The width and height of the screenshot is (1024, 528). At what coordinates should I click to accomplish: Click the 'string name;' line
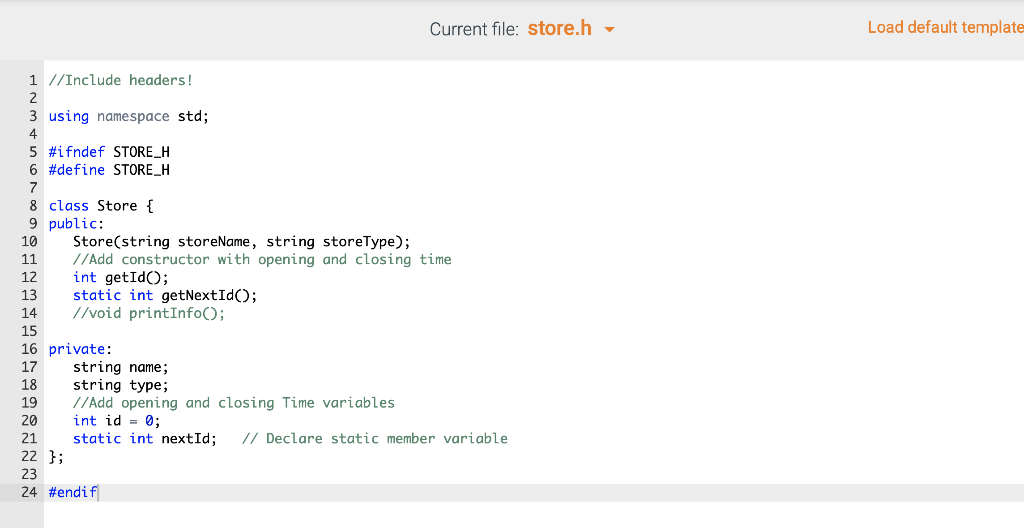121,367
